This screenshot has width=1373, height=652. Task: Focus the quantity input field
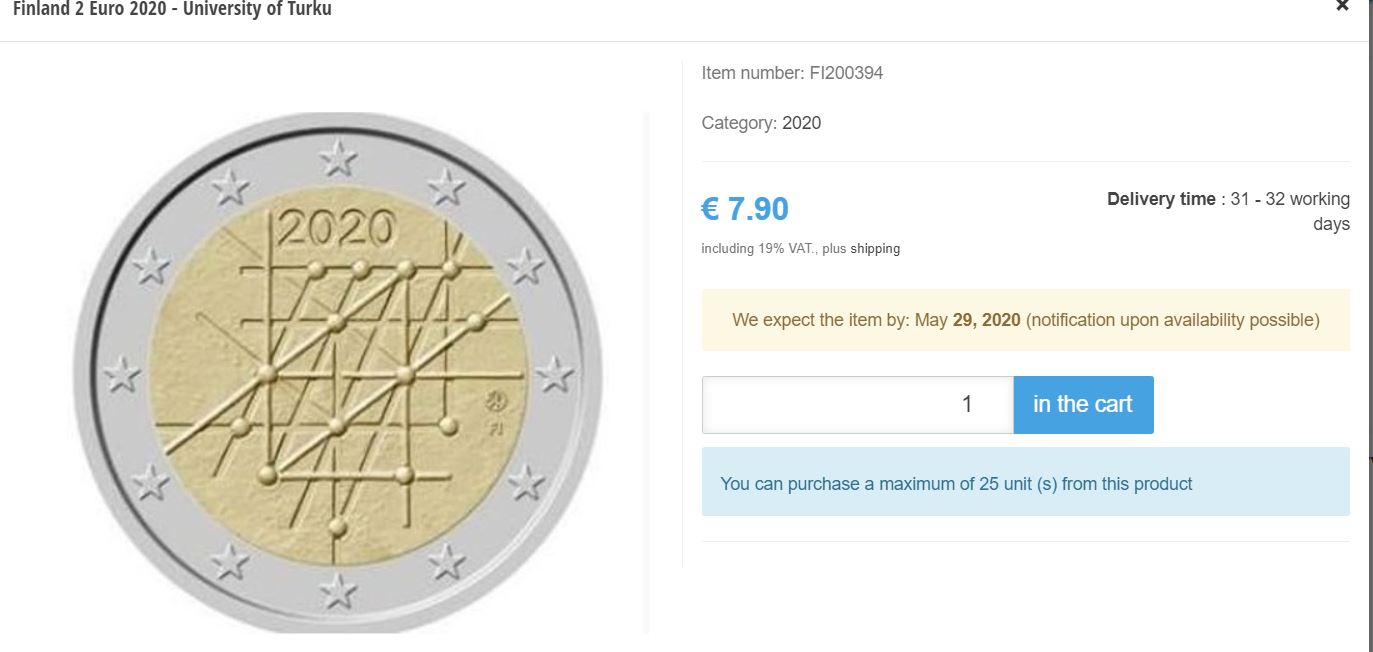(857, 405)
